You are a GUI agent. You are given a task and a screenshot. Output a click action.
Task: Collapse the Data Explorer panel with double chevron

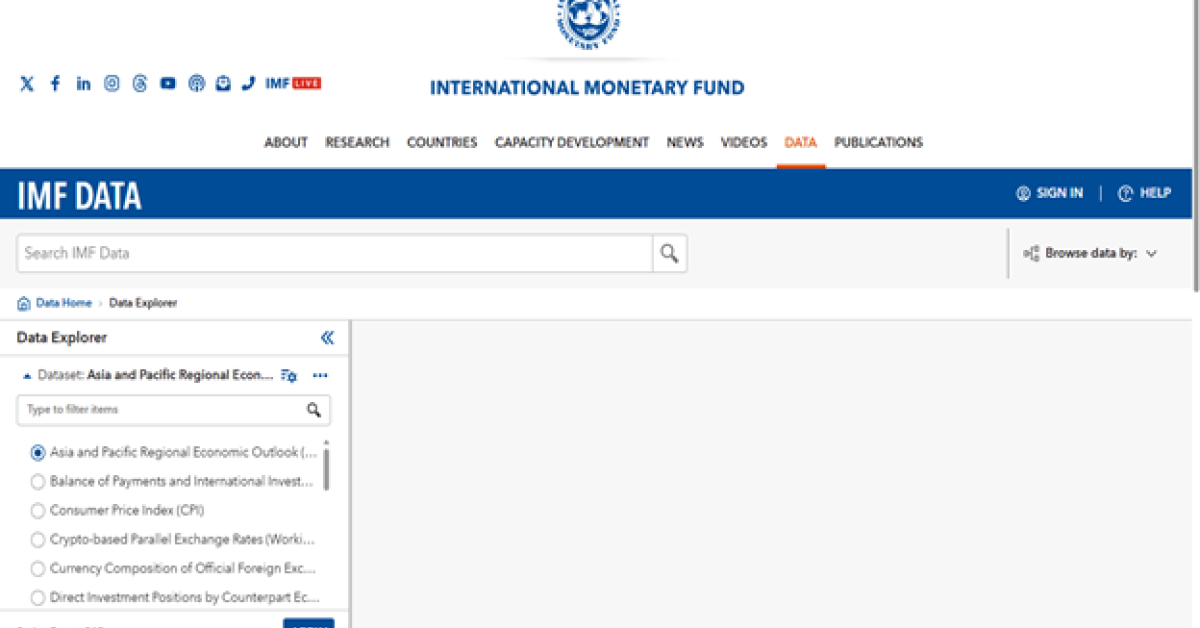coord(327,338)
